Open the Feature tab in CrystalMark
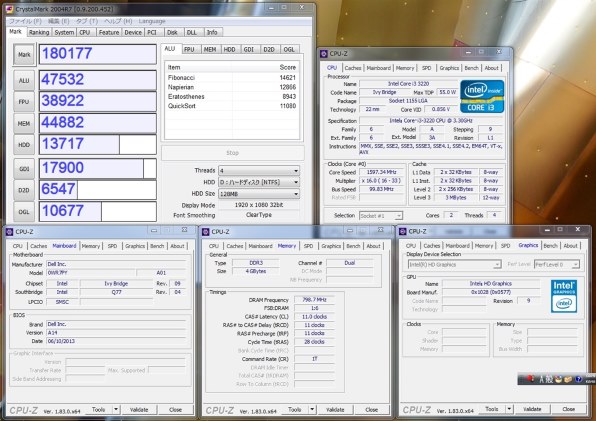Viewport: 596px width, 421px height. [109, 32]
